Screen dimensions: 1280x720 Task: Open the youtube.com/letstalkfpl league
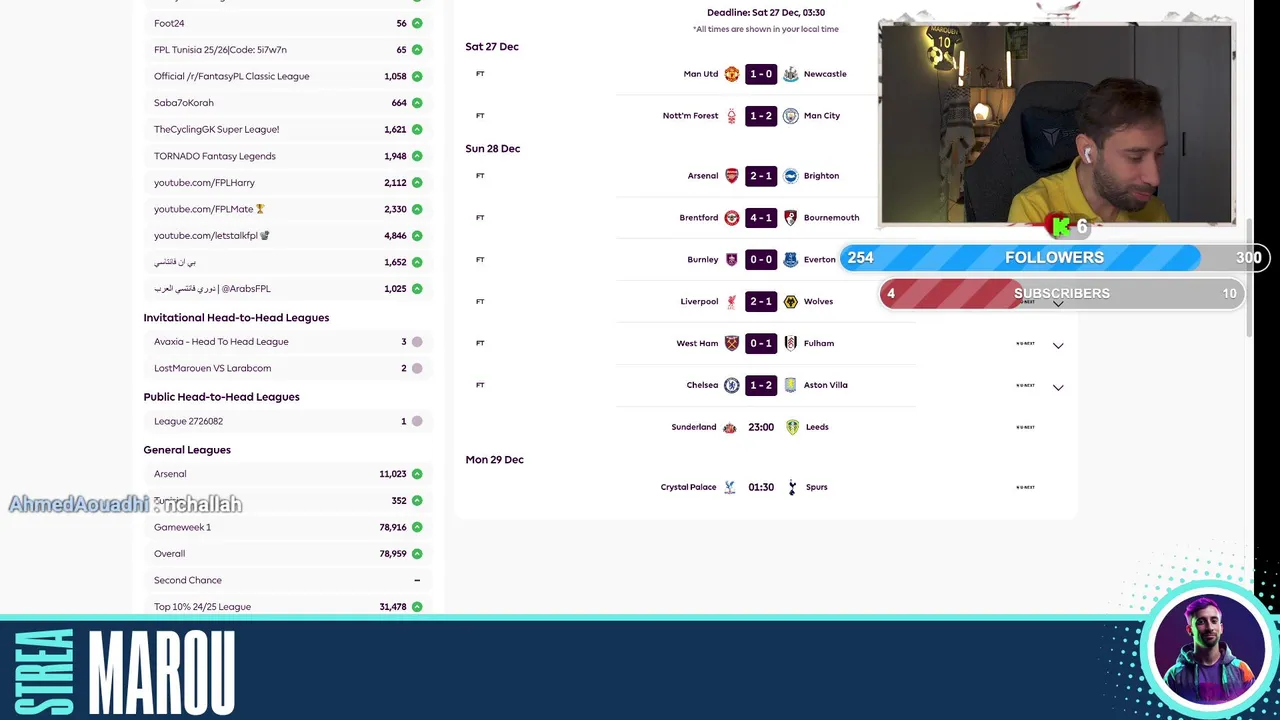tap(212, 236)
